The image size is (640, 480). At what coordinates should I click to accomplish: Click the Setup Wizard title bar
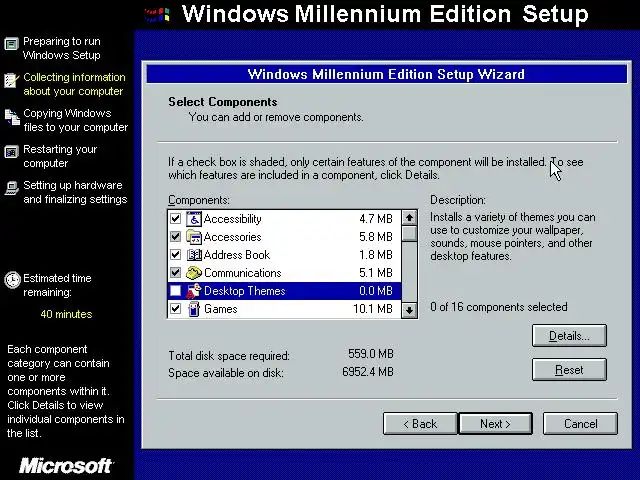tap(386, 74)
